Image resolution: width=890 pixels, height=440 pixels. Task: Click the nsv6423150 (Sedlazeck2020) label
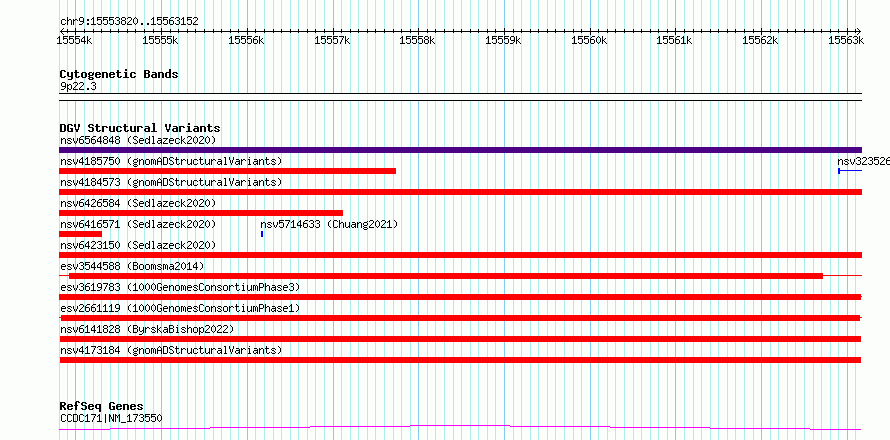138,245
